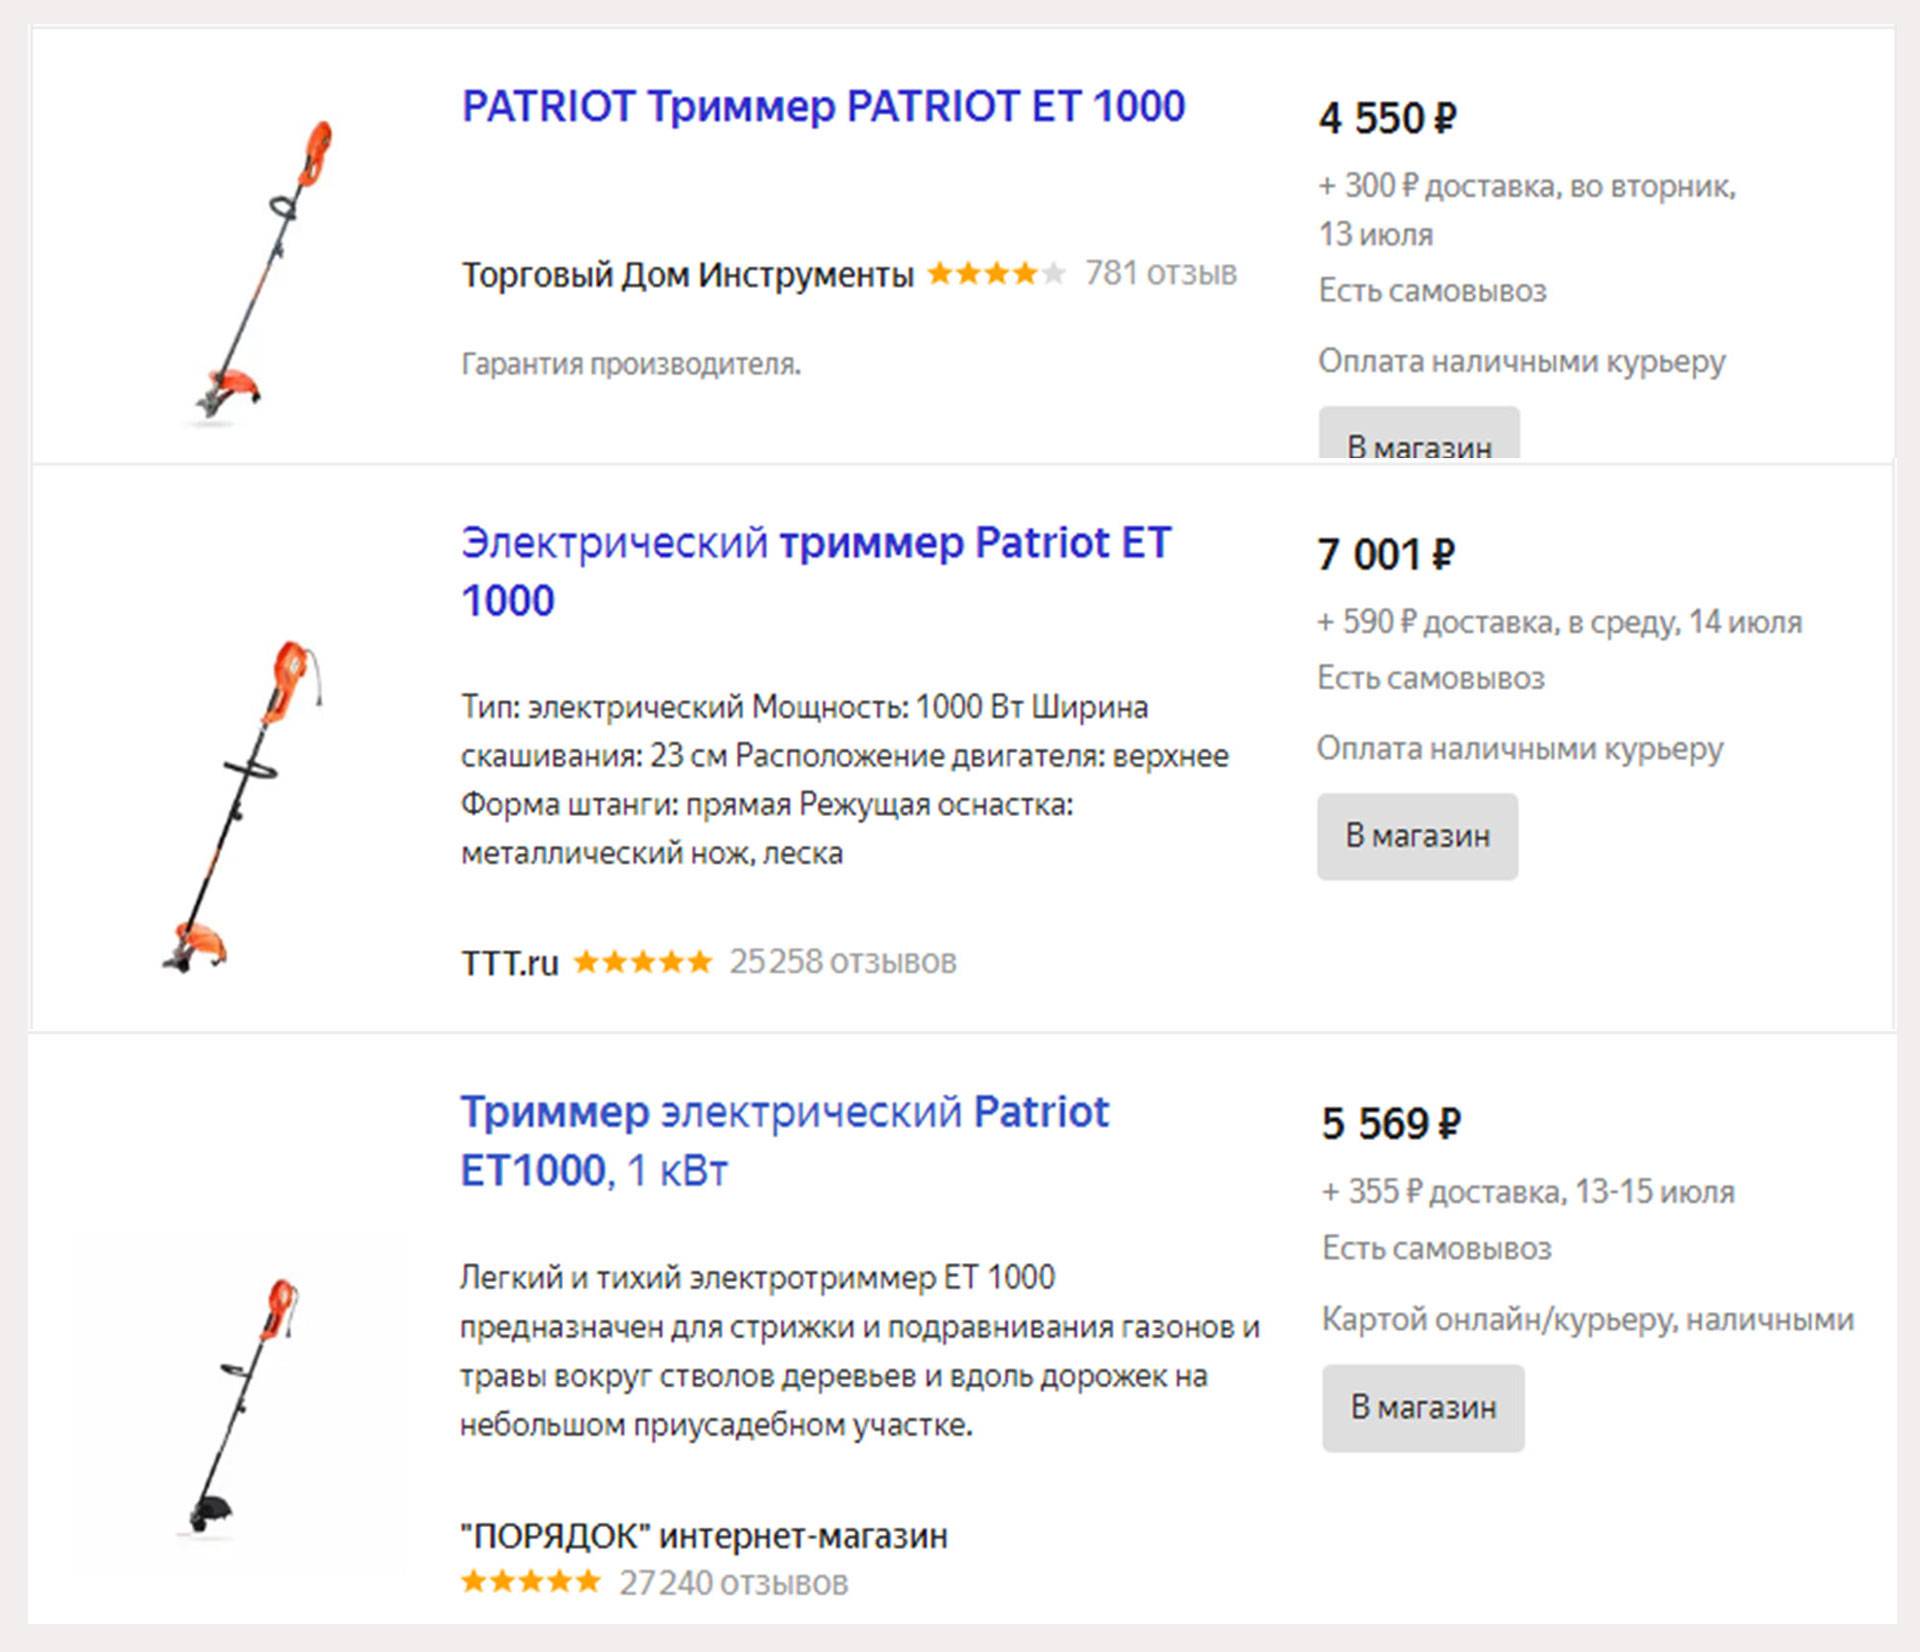Click the 7 001 ₽ price
Screen dimensions: 1920x1652
tap(1385, 555)
